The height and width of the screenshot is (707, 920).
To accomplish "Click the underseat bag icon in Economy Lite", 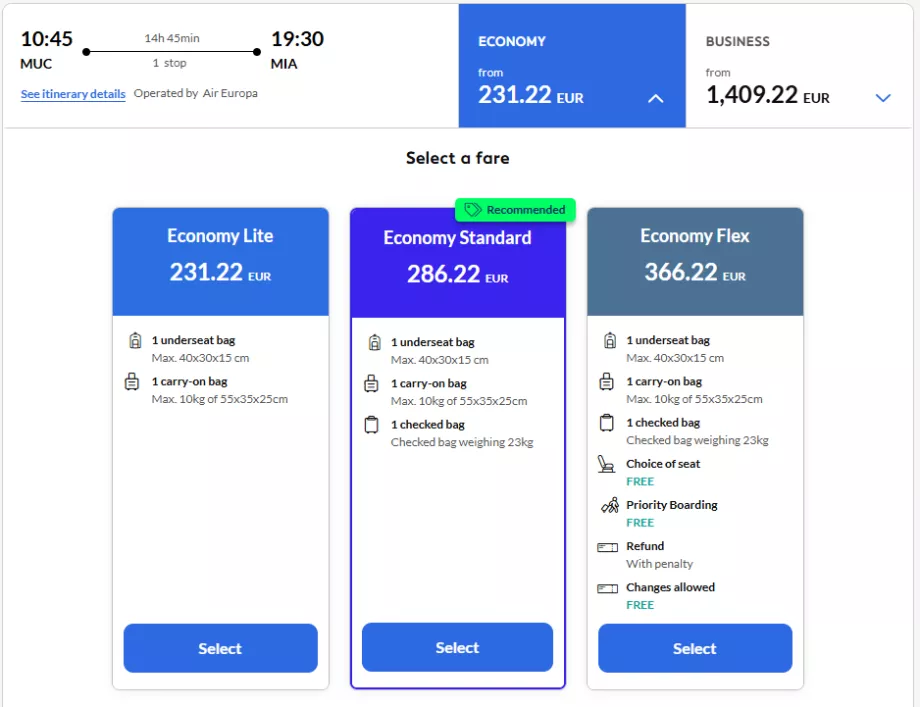I will click(135, 340).
